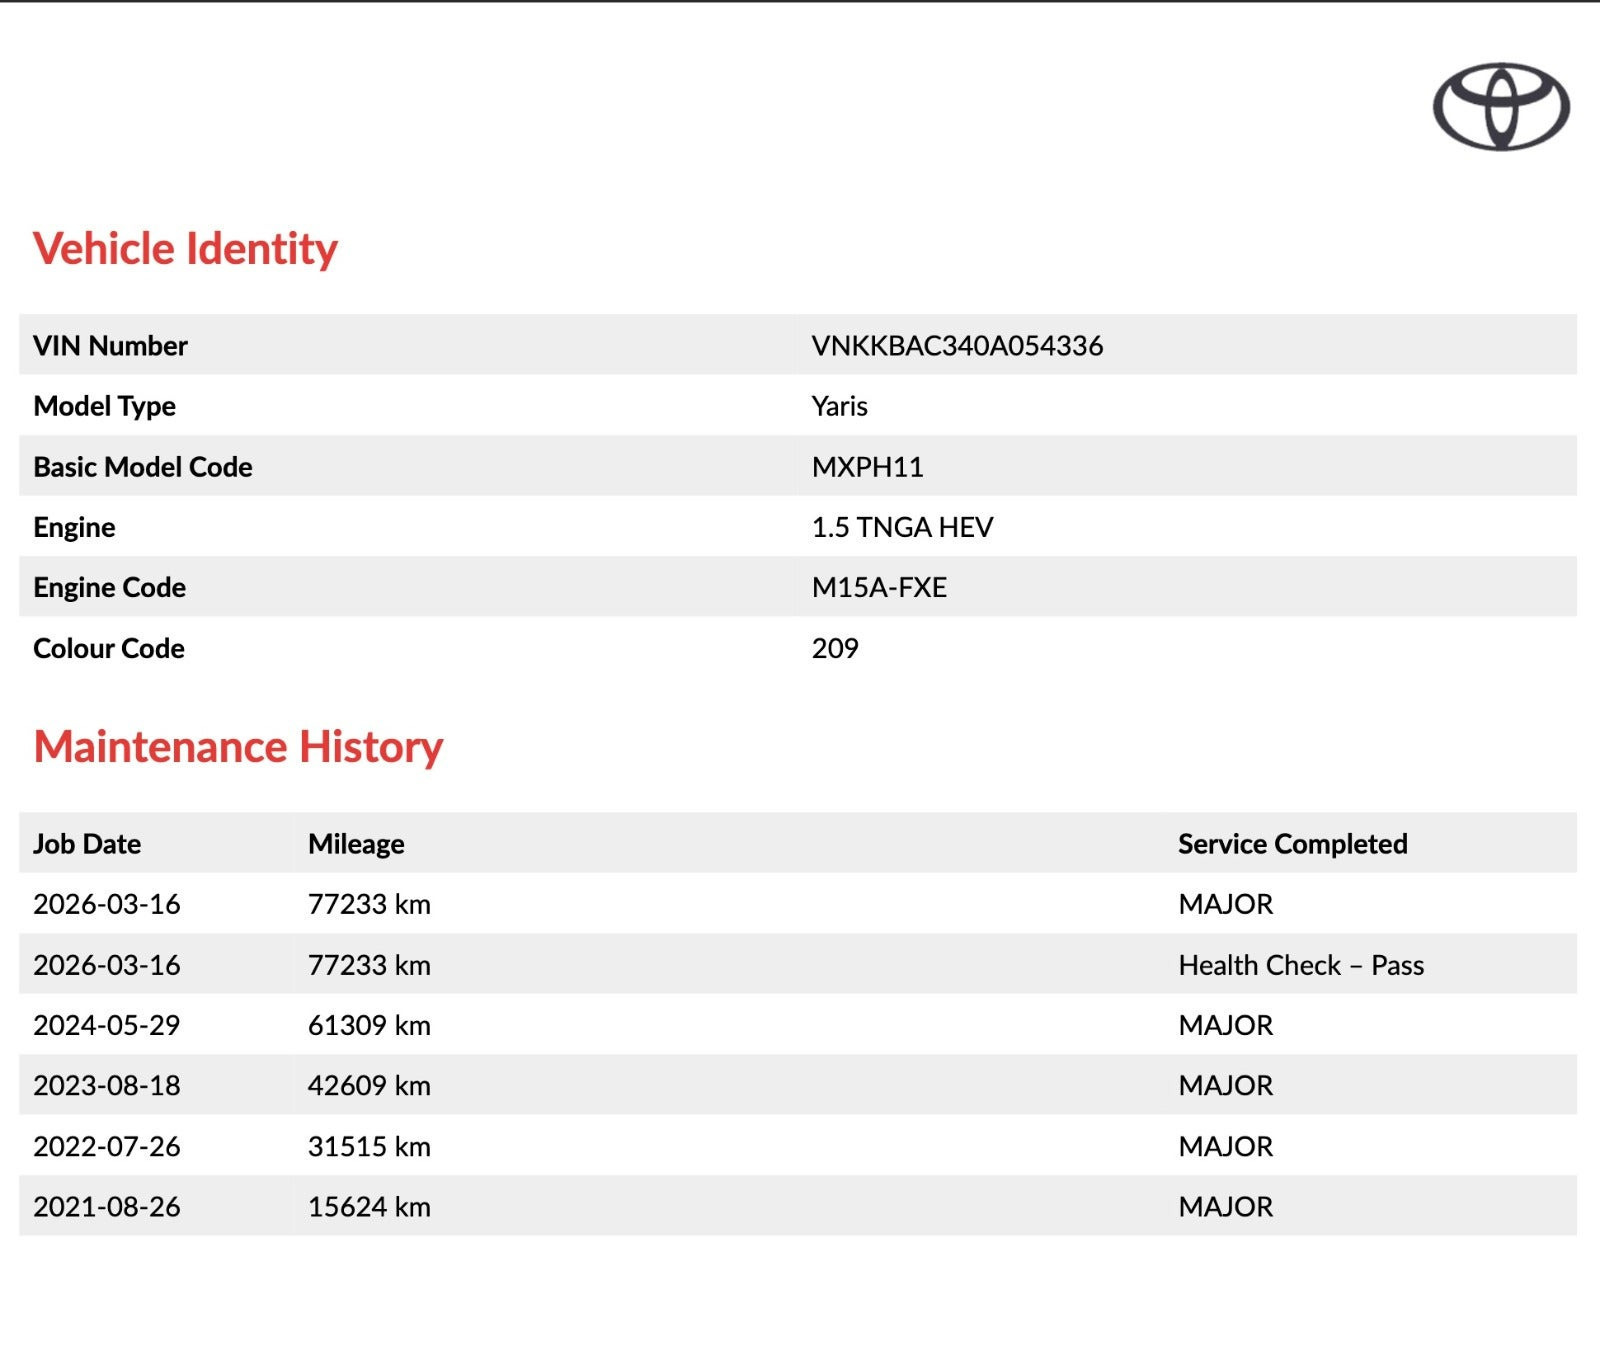1600x1357 pixels.
Task: Click the "Service Completed" column header
Action: coord(1292,844)
